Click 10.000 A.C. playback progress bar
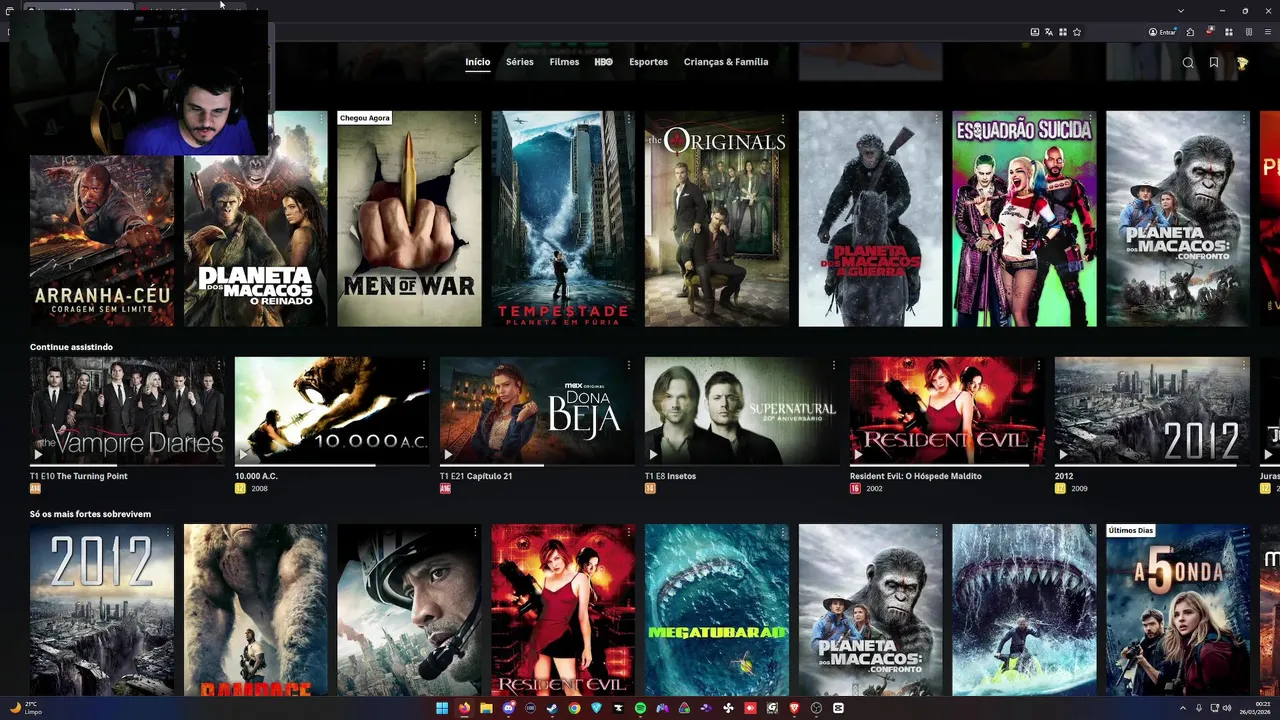Viewport: 1280px width, 720px height. 332,465
